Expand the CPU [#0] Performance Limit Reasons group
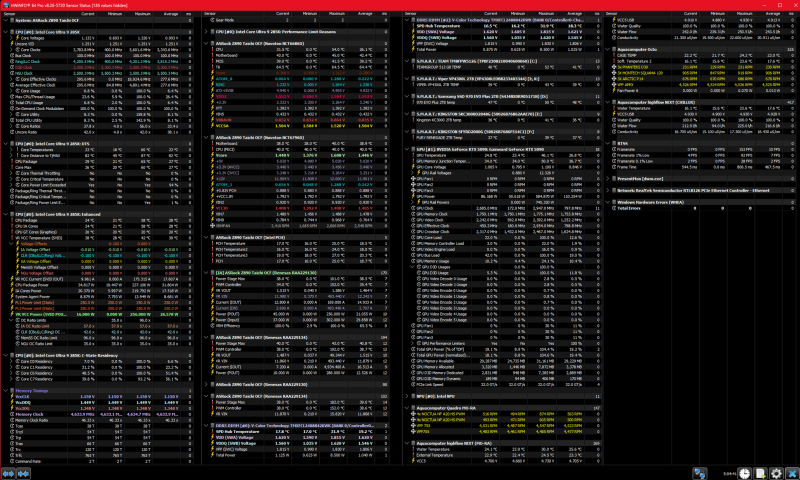The image size is (800, 480). (206, 32)
